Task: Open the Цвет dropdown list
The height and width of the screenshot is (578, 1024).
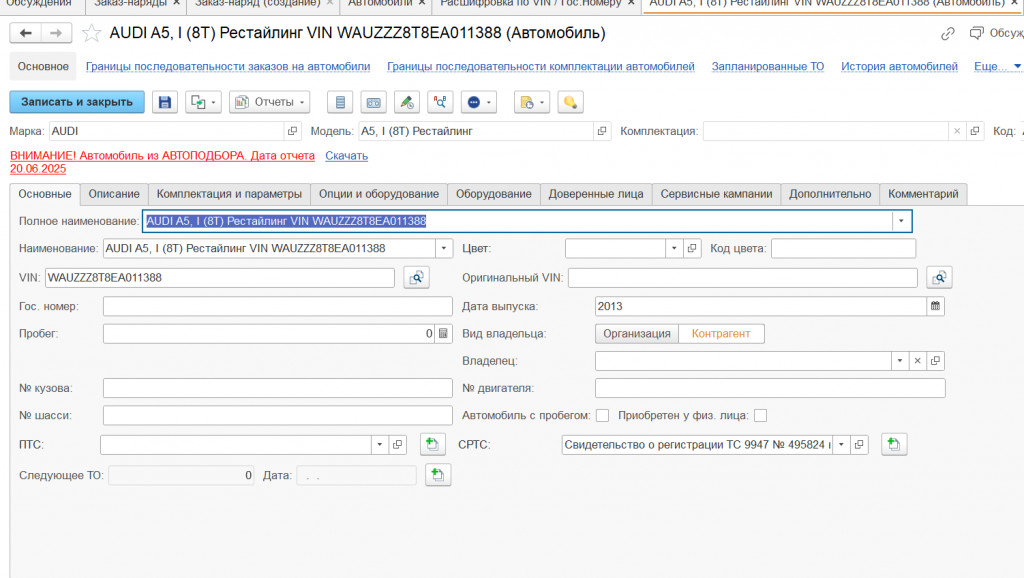Action: pos(673,248)
